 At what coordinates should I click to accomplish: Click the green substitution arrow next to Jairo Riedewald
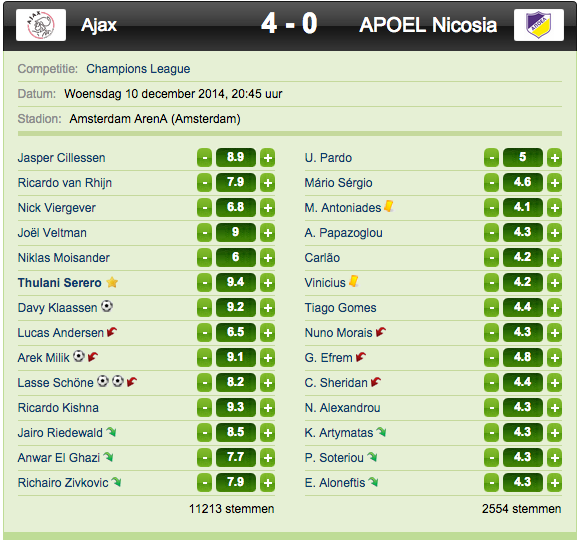111,431
